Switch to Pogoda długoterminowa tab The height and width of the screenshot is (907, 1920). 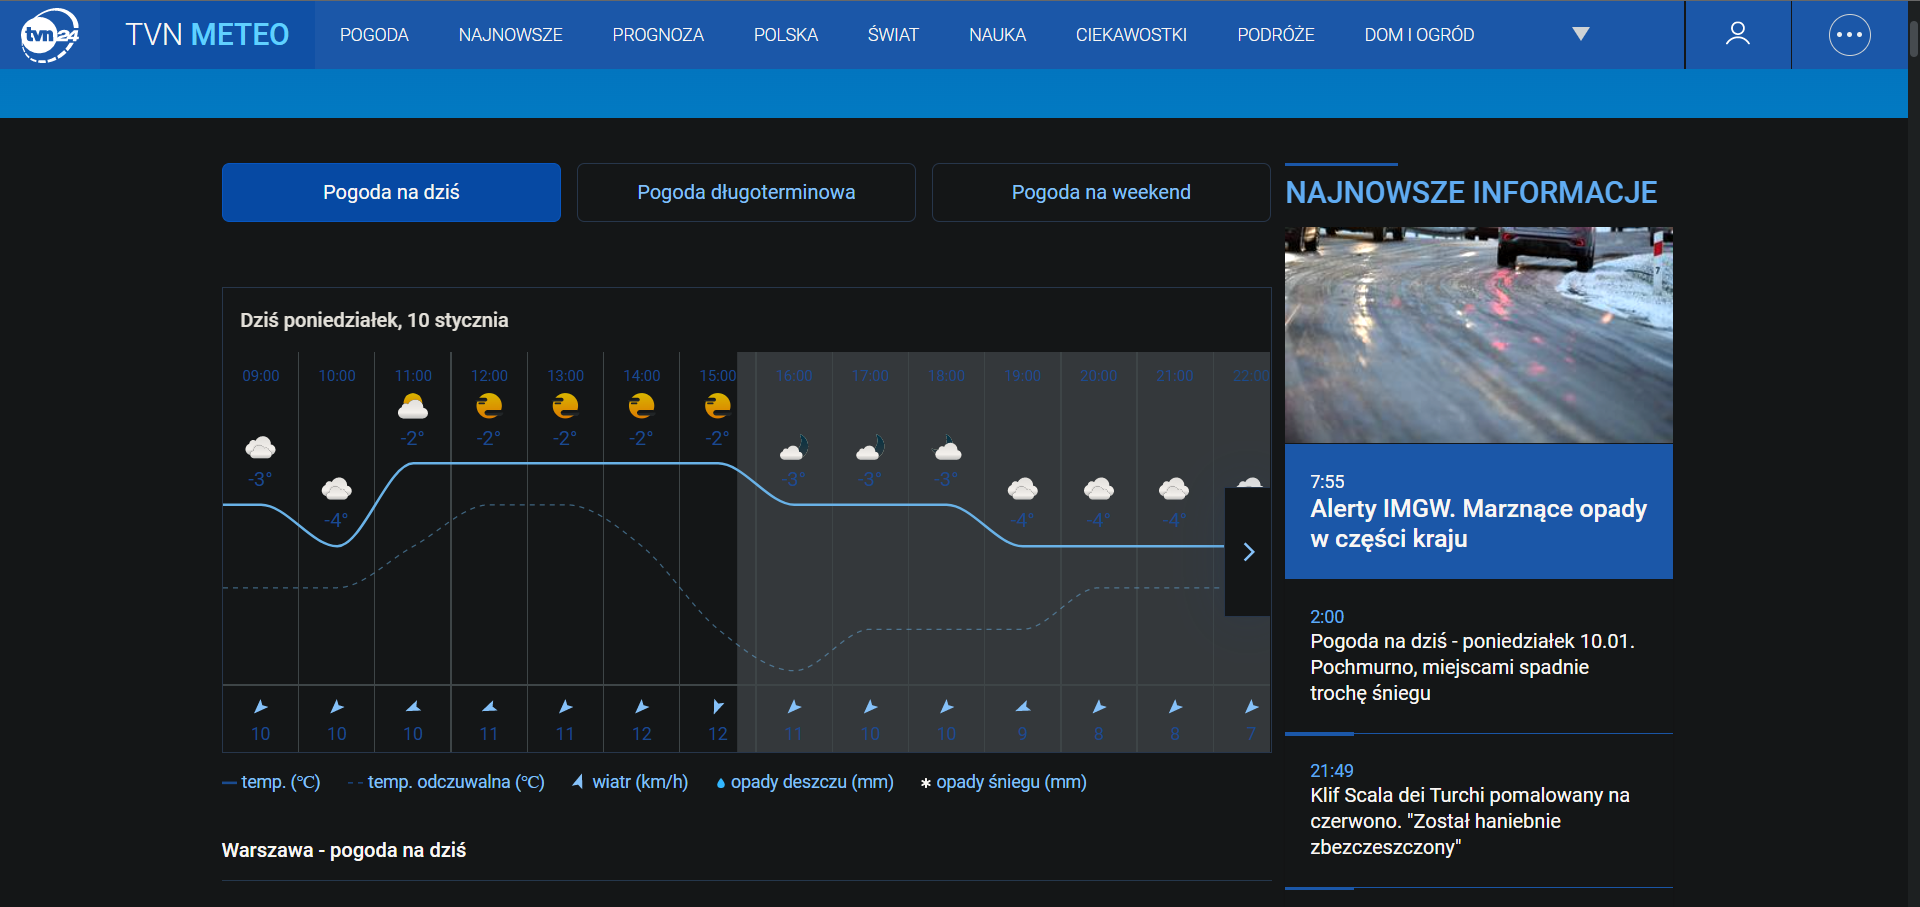point(746,192)
